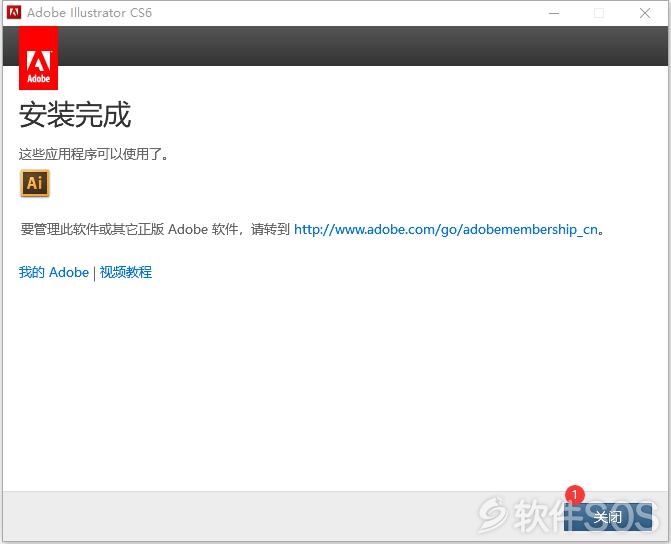
Task: Open the adobemembership_cn URL link
Action: pos(445,229)
